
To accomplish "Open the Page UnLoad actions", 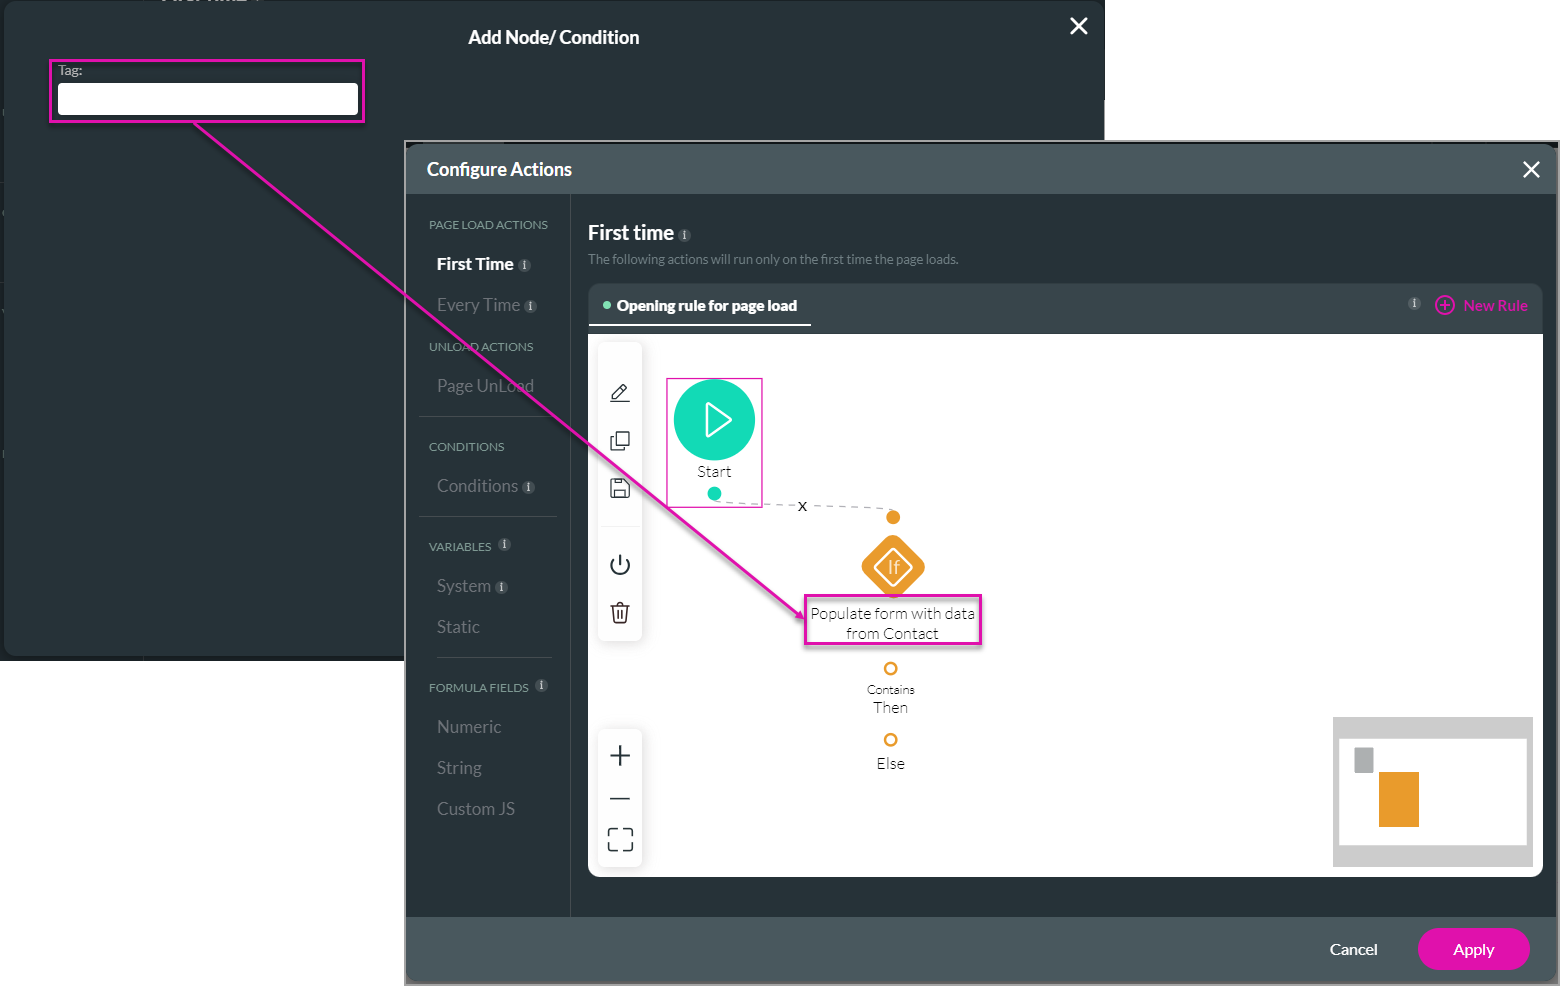I will pos(485,386).
